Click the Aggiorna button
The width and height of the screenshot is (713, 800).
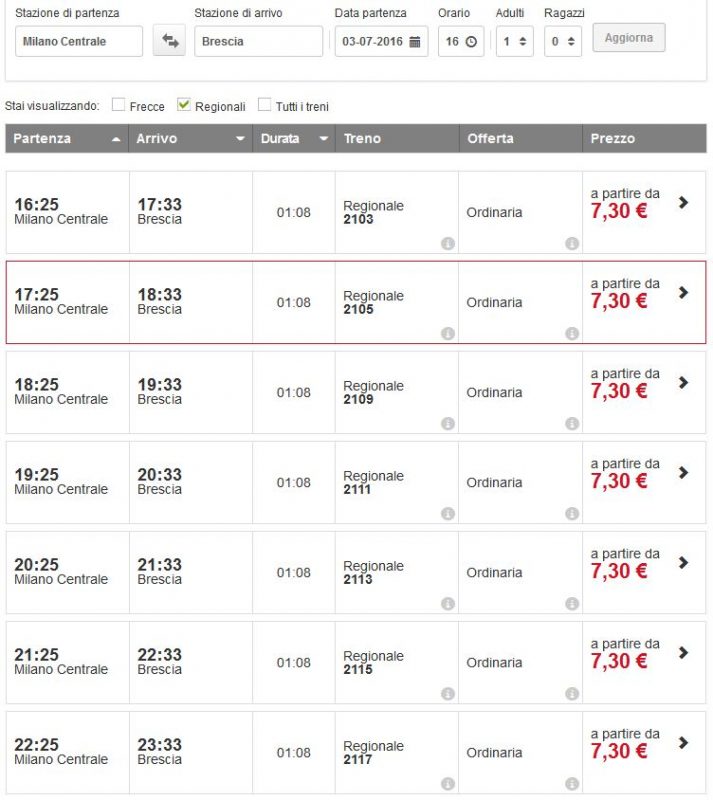click(x=629, y=38)
